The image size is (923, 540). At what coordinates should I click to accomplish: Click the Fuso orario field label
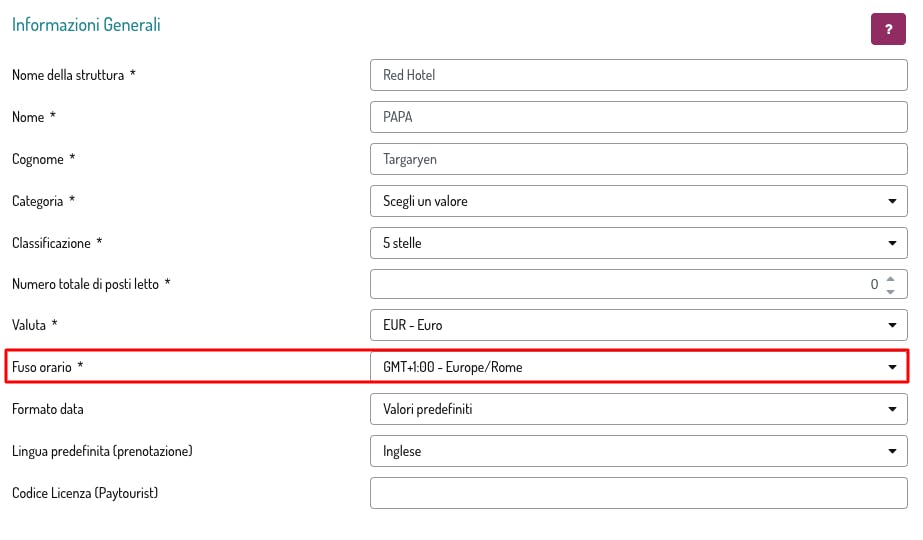pyautogui.click(x=42, y=367)
